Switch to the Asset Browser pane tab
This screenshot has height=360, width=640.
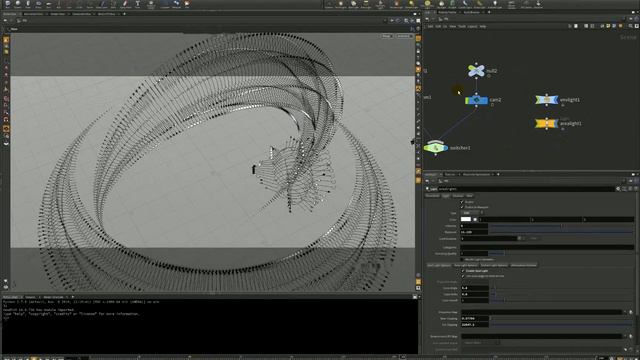(x=472, y=12)
